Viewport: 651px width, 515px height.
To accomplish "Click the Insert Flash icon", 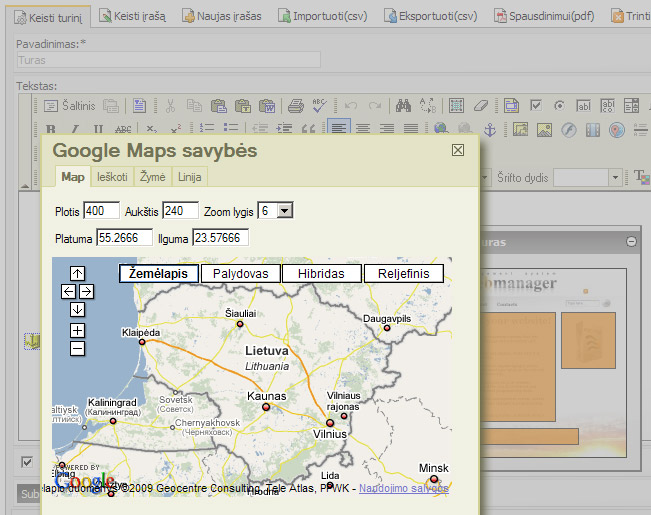I will [x=569, y=130].
